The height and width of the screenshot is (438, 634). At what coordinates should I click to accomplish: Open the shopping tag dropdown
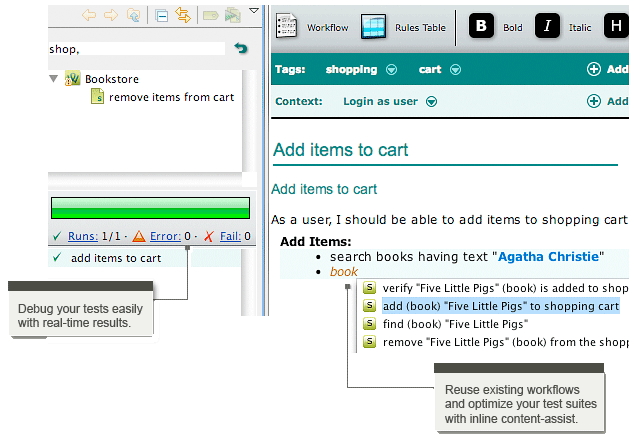pos(392,70)
